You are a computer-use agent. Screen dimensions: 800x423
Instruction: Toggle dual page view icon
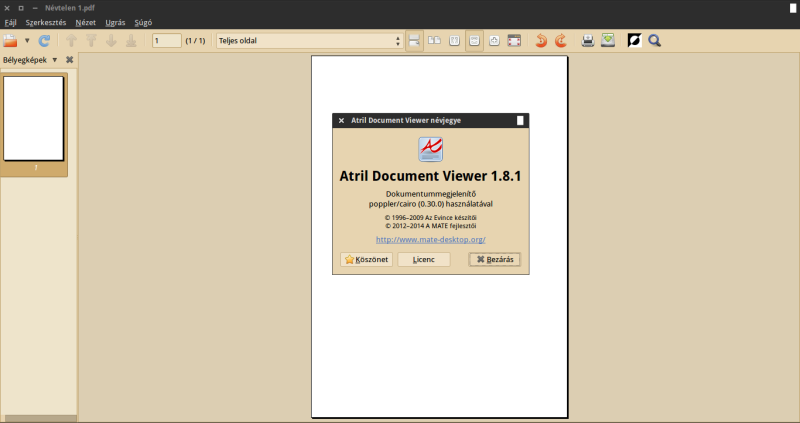[x=434, y=41]
